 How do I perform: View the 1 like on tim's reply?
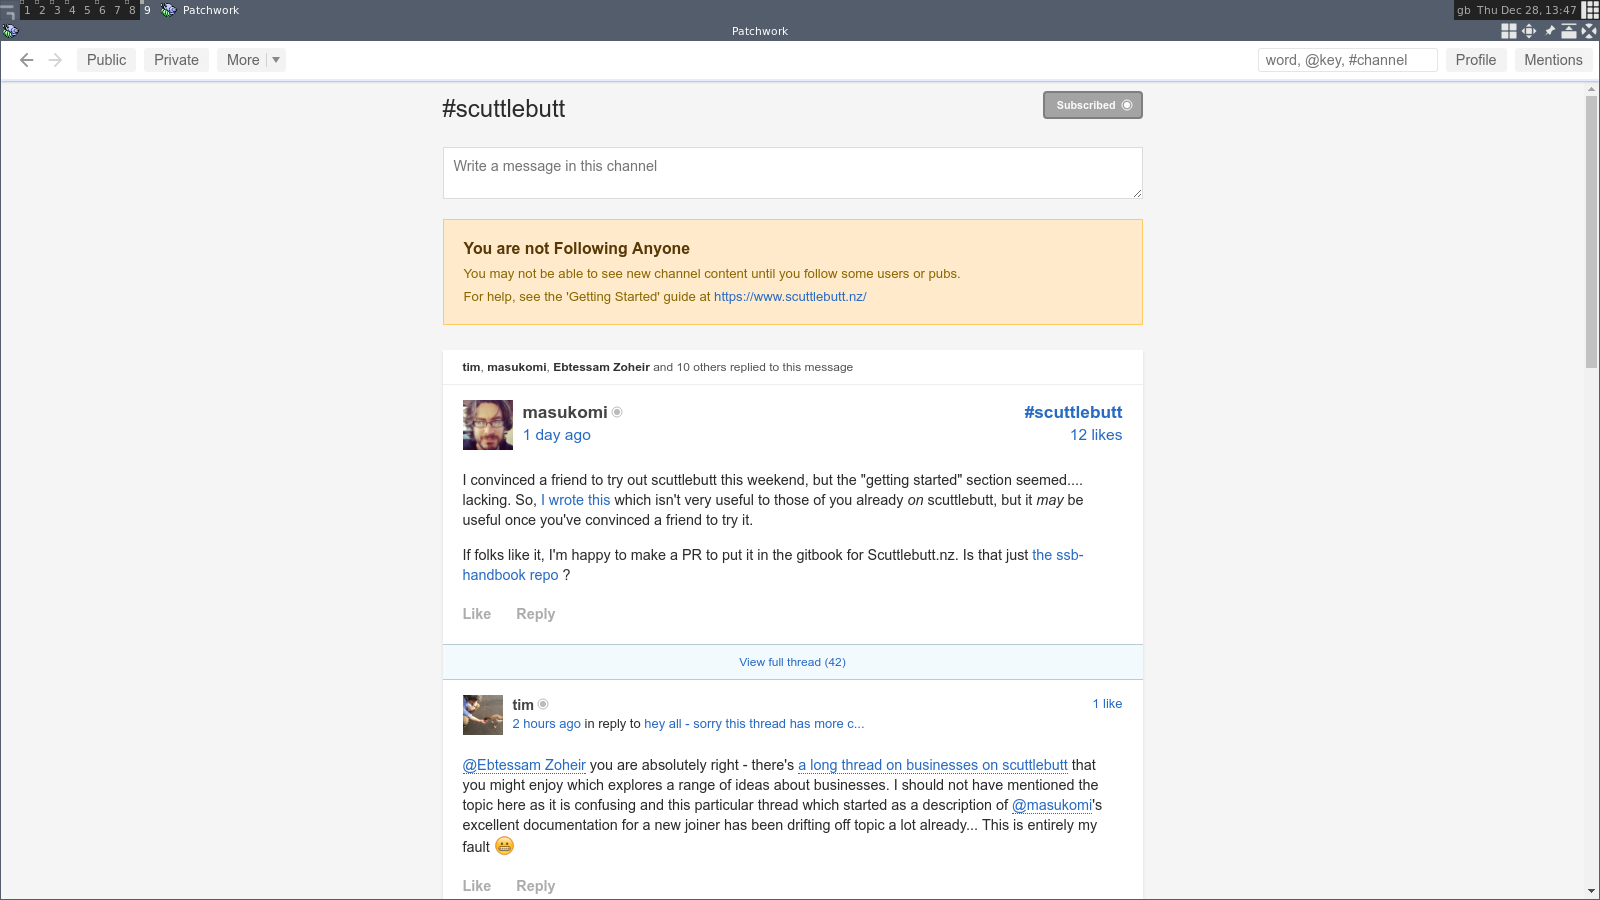click(x=1107, y=704)
